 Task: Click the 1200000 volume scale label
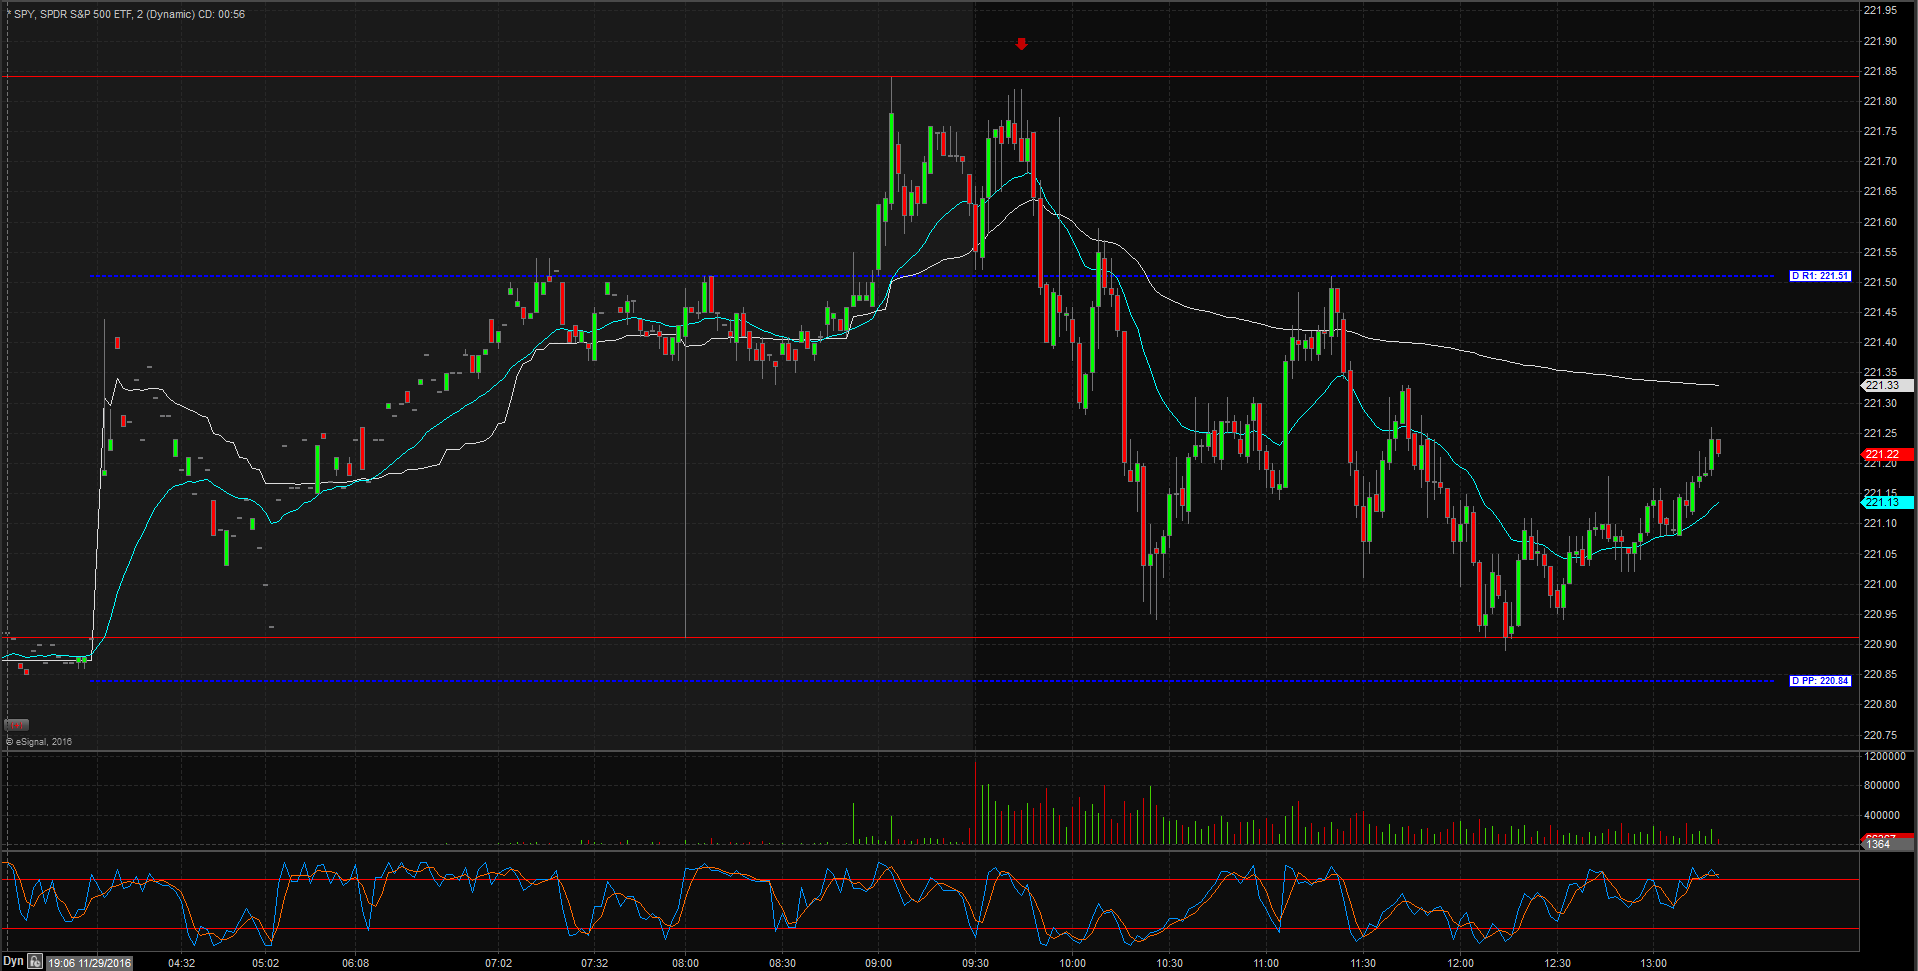[1884, 757]
